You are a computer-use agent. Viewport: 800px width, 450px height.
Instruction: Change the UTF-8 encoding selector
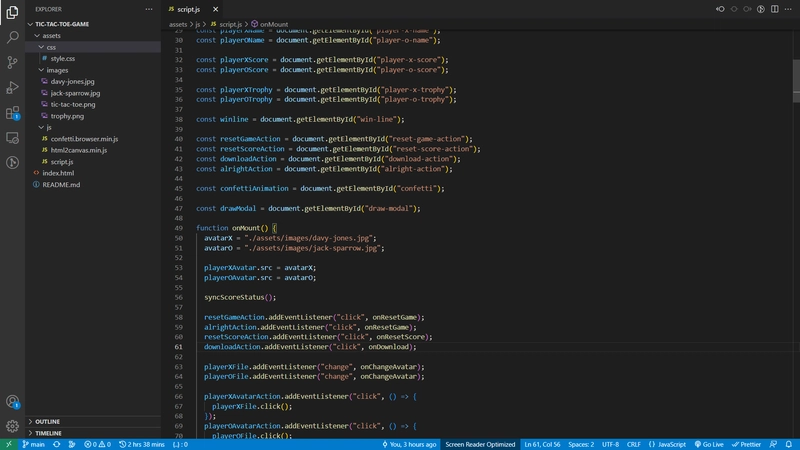tap(610, 444)
